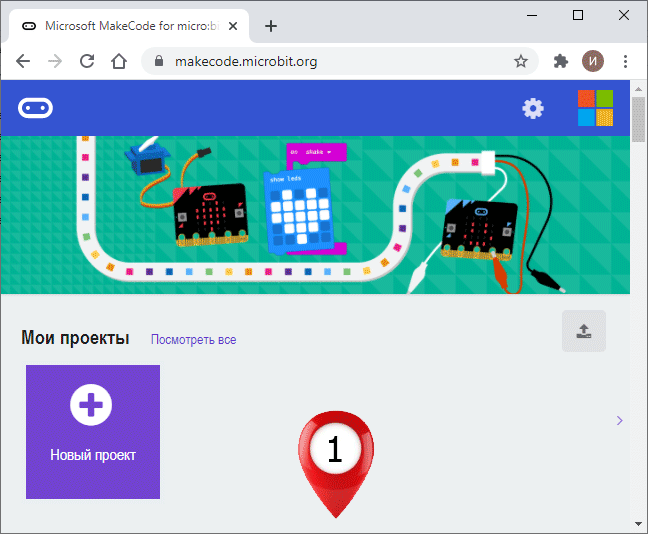Click the address bar showing makecode.microbit.org
Screen dimensions: 648x534
340,61
